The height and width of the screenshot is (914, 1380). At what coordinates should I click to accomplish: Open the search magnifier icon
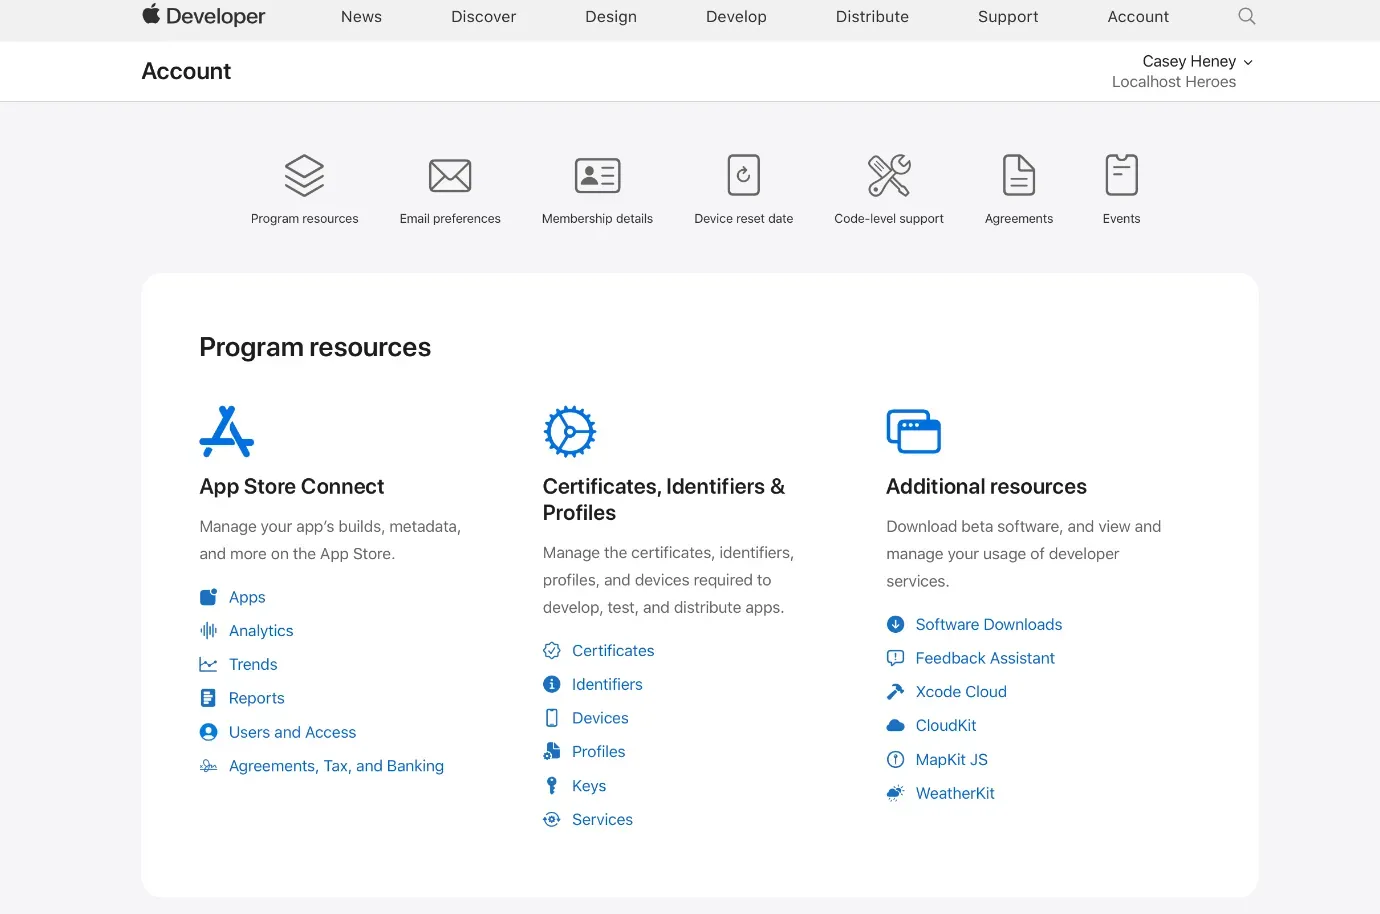click(1246, 16)
